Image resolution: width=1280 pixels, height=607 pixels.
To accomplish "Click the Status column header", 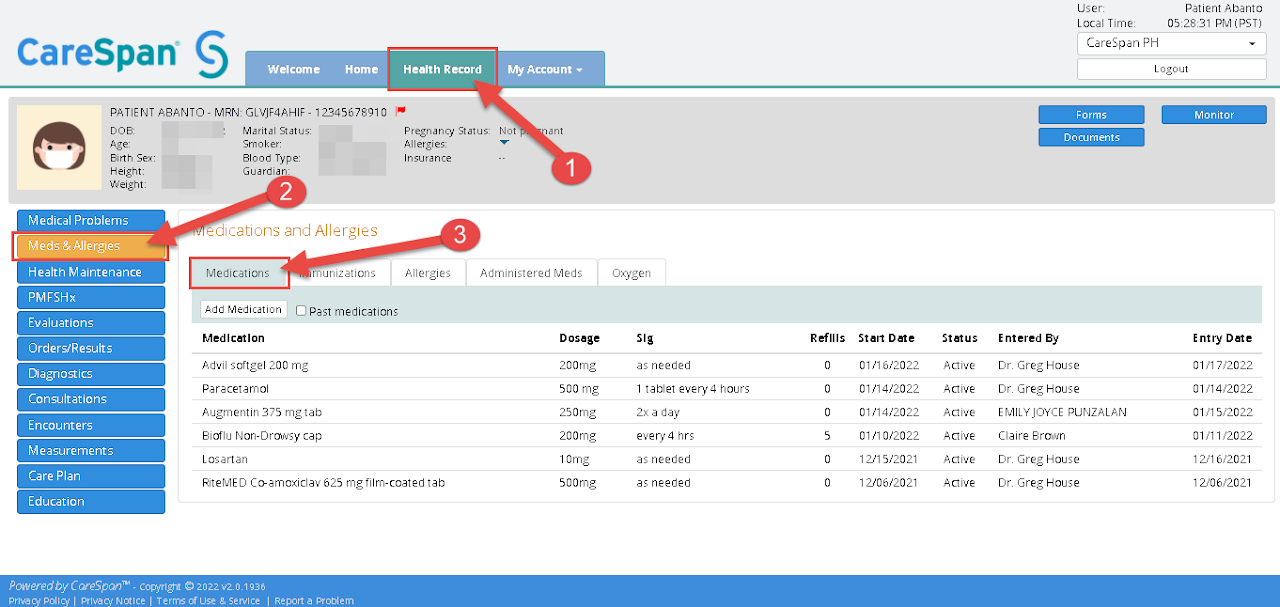I will click(960, 338).
